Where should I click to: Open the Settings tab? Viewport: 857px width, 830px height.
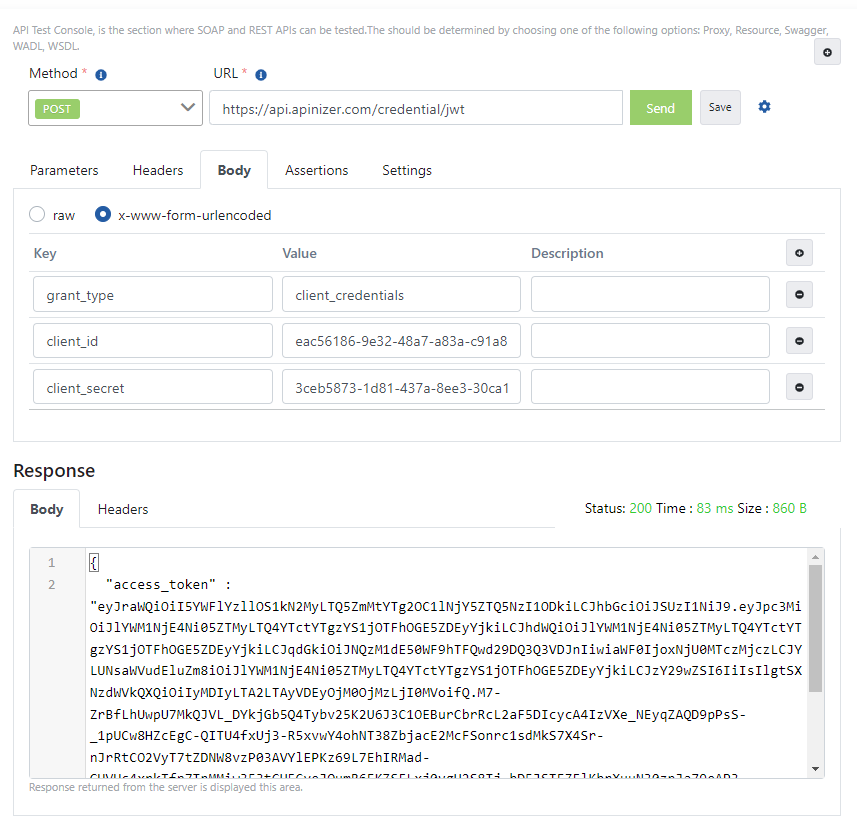coord(406,170)
